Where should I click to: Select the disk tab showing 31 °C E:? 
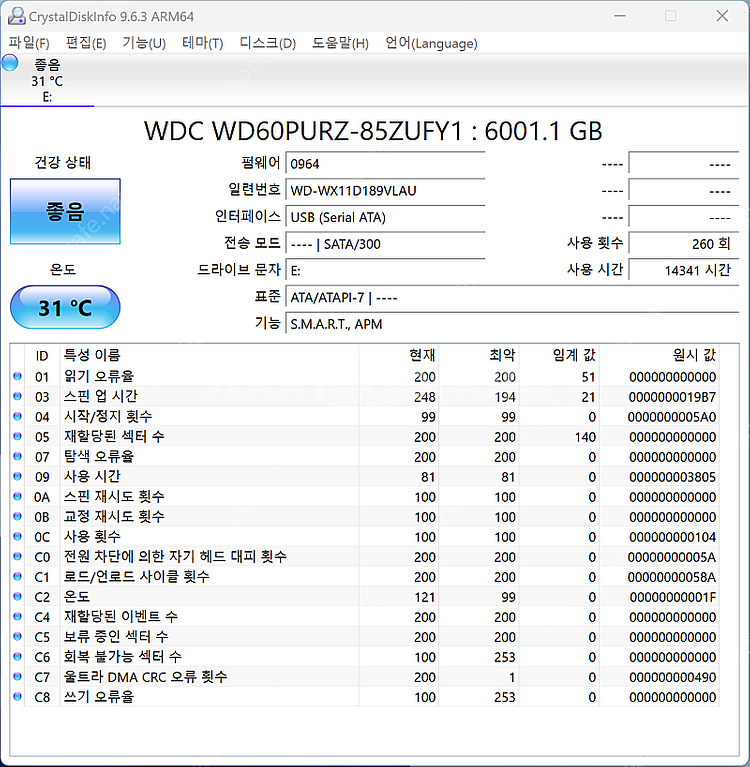(47, 80)
